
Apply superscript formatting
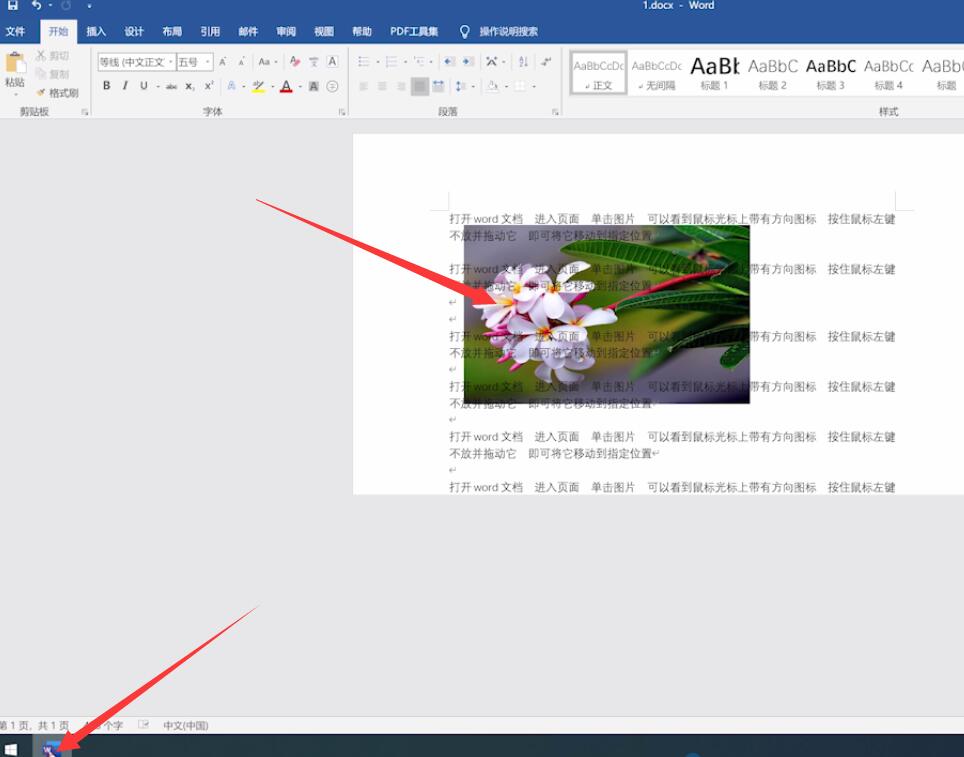point(209,87)
